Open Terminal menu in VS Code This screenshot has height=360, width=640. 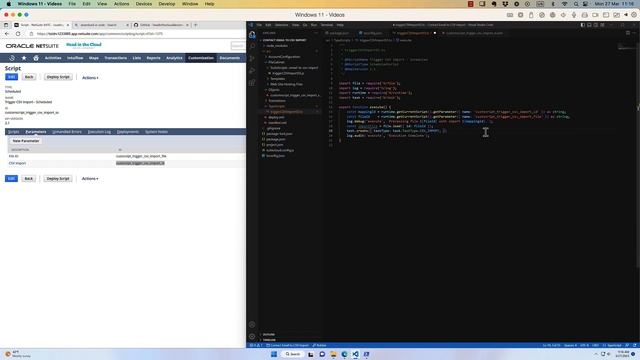(x=327, y=25)
